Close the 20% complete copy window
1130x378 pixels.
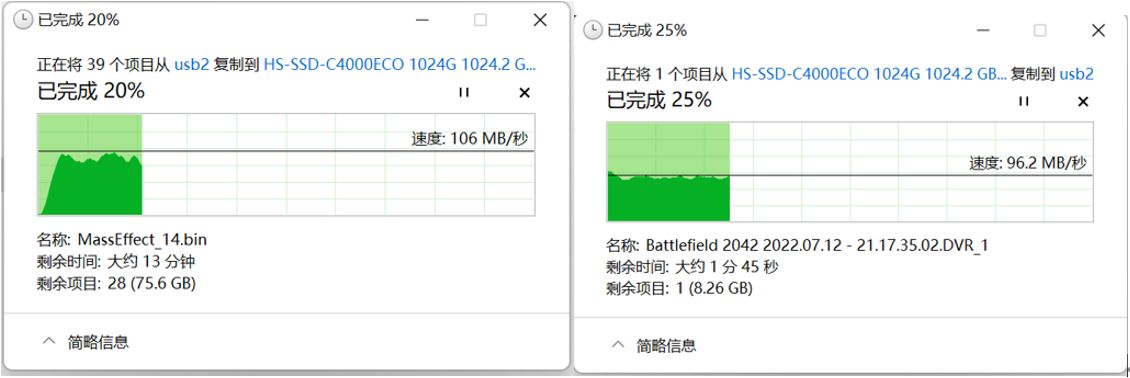point(540,20)
